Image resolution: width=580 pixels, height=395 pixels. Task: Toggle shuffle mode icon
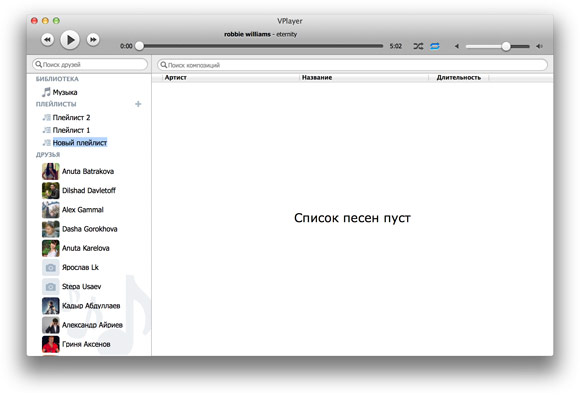click(418, 46)
